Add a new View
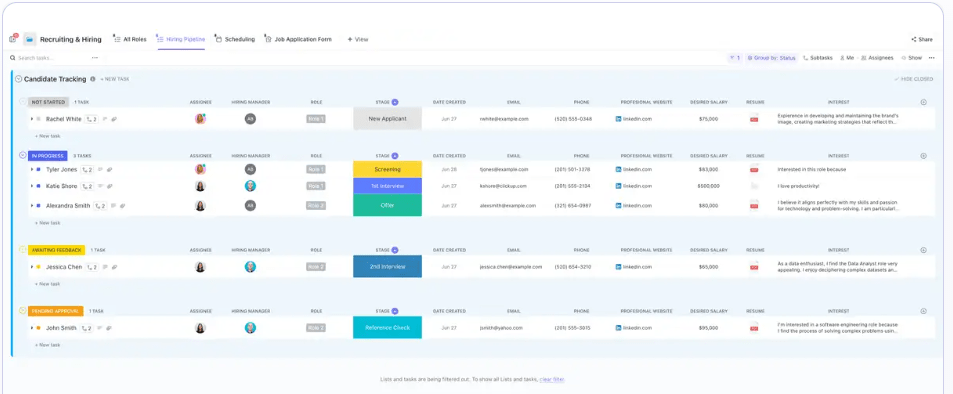953x394 pixels. (358, 39)
